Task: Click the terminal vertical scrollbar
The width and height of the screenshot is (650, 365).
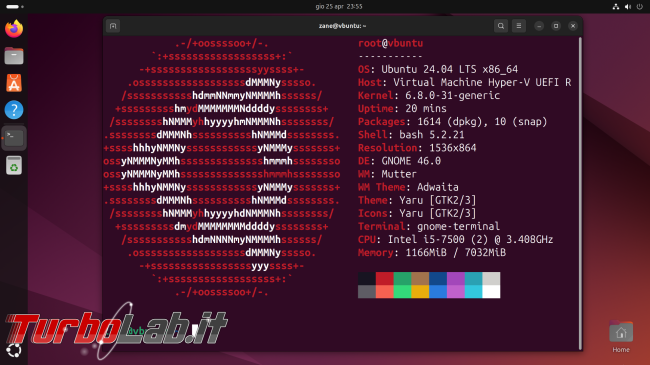Action: 580,193
